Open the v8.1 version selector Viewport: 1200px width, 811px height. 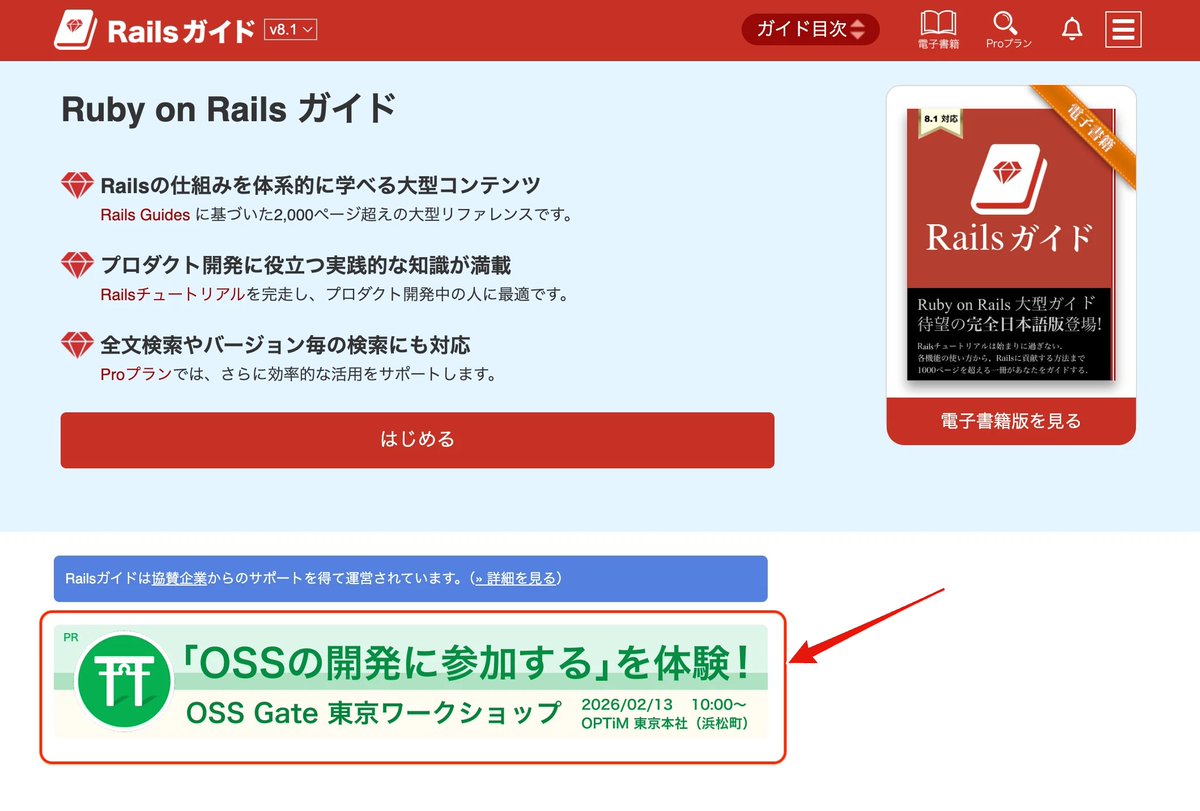tap(291, 29)
